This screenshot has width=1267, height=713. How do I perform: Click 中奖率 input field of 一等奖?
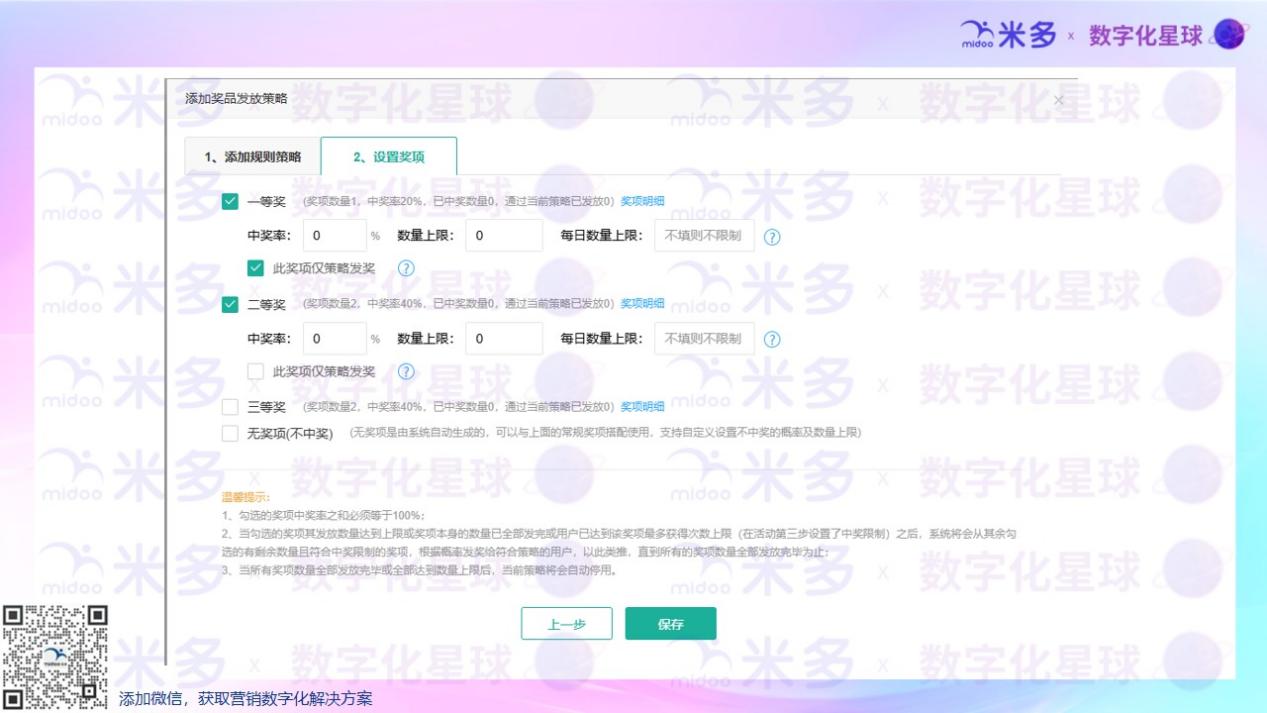click(334, 236)
